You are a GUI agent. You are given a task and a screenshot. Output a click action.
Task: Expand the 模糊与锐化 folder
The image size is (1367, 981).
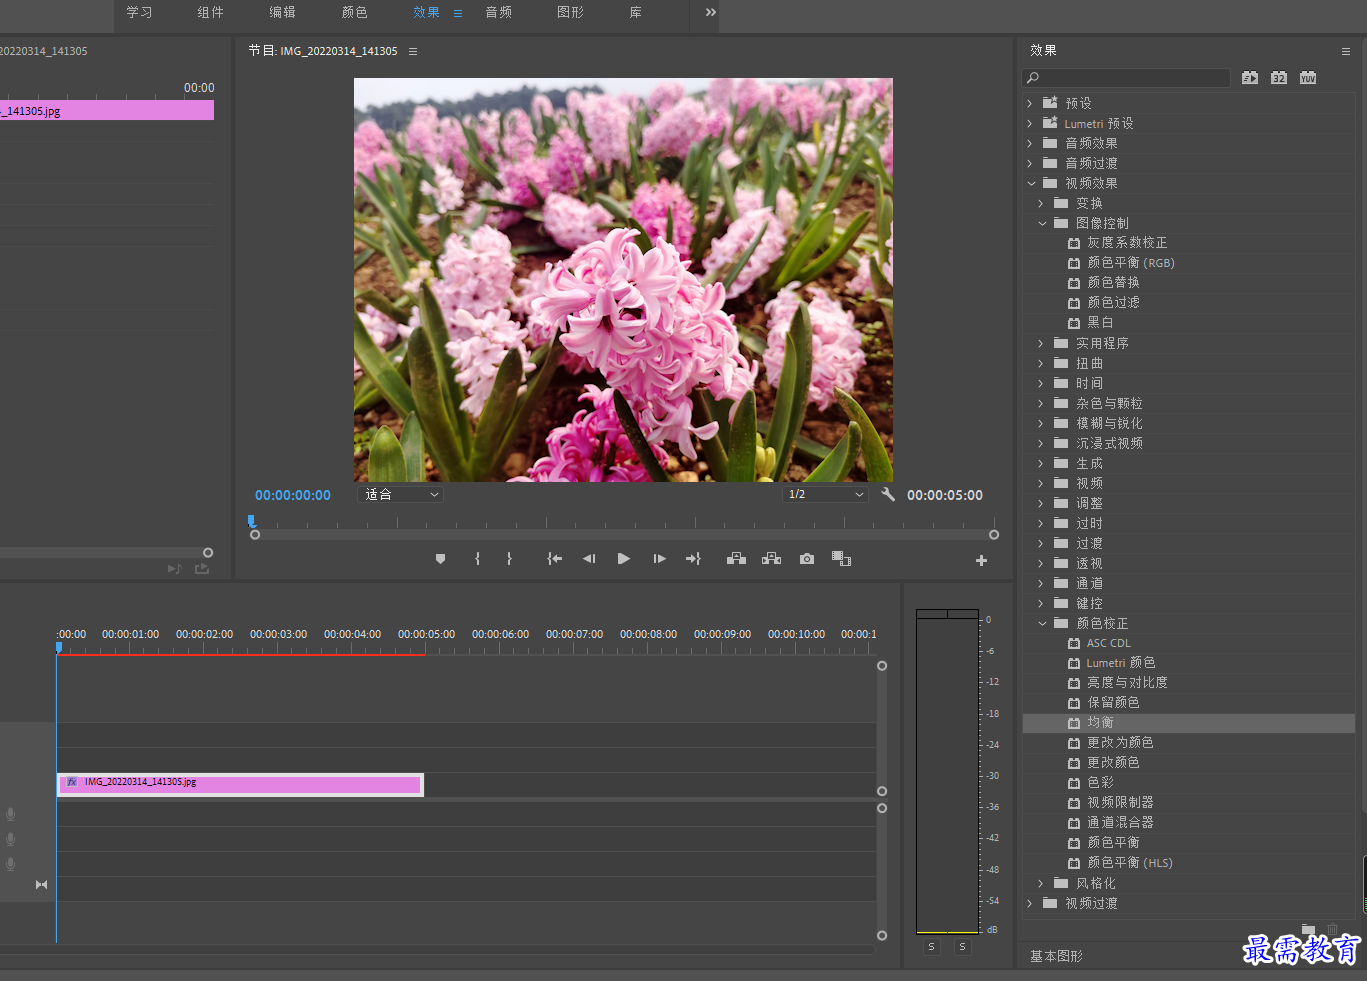1041,423
